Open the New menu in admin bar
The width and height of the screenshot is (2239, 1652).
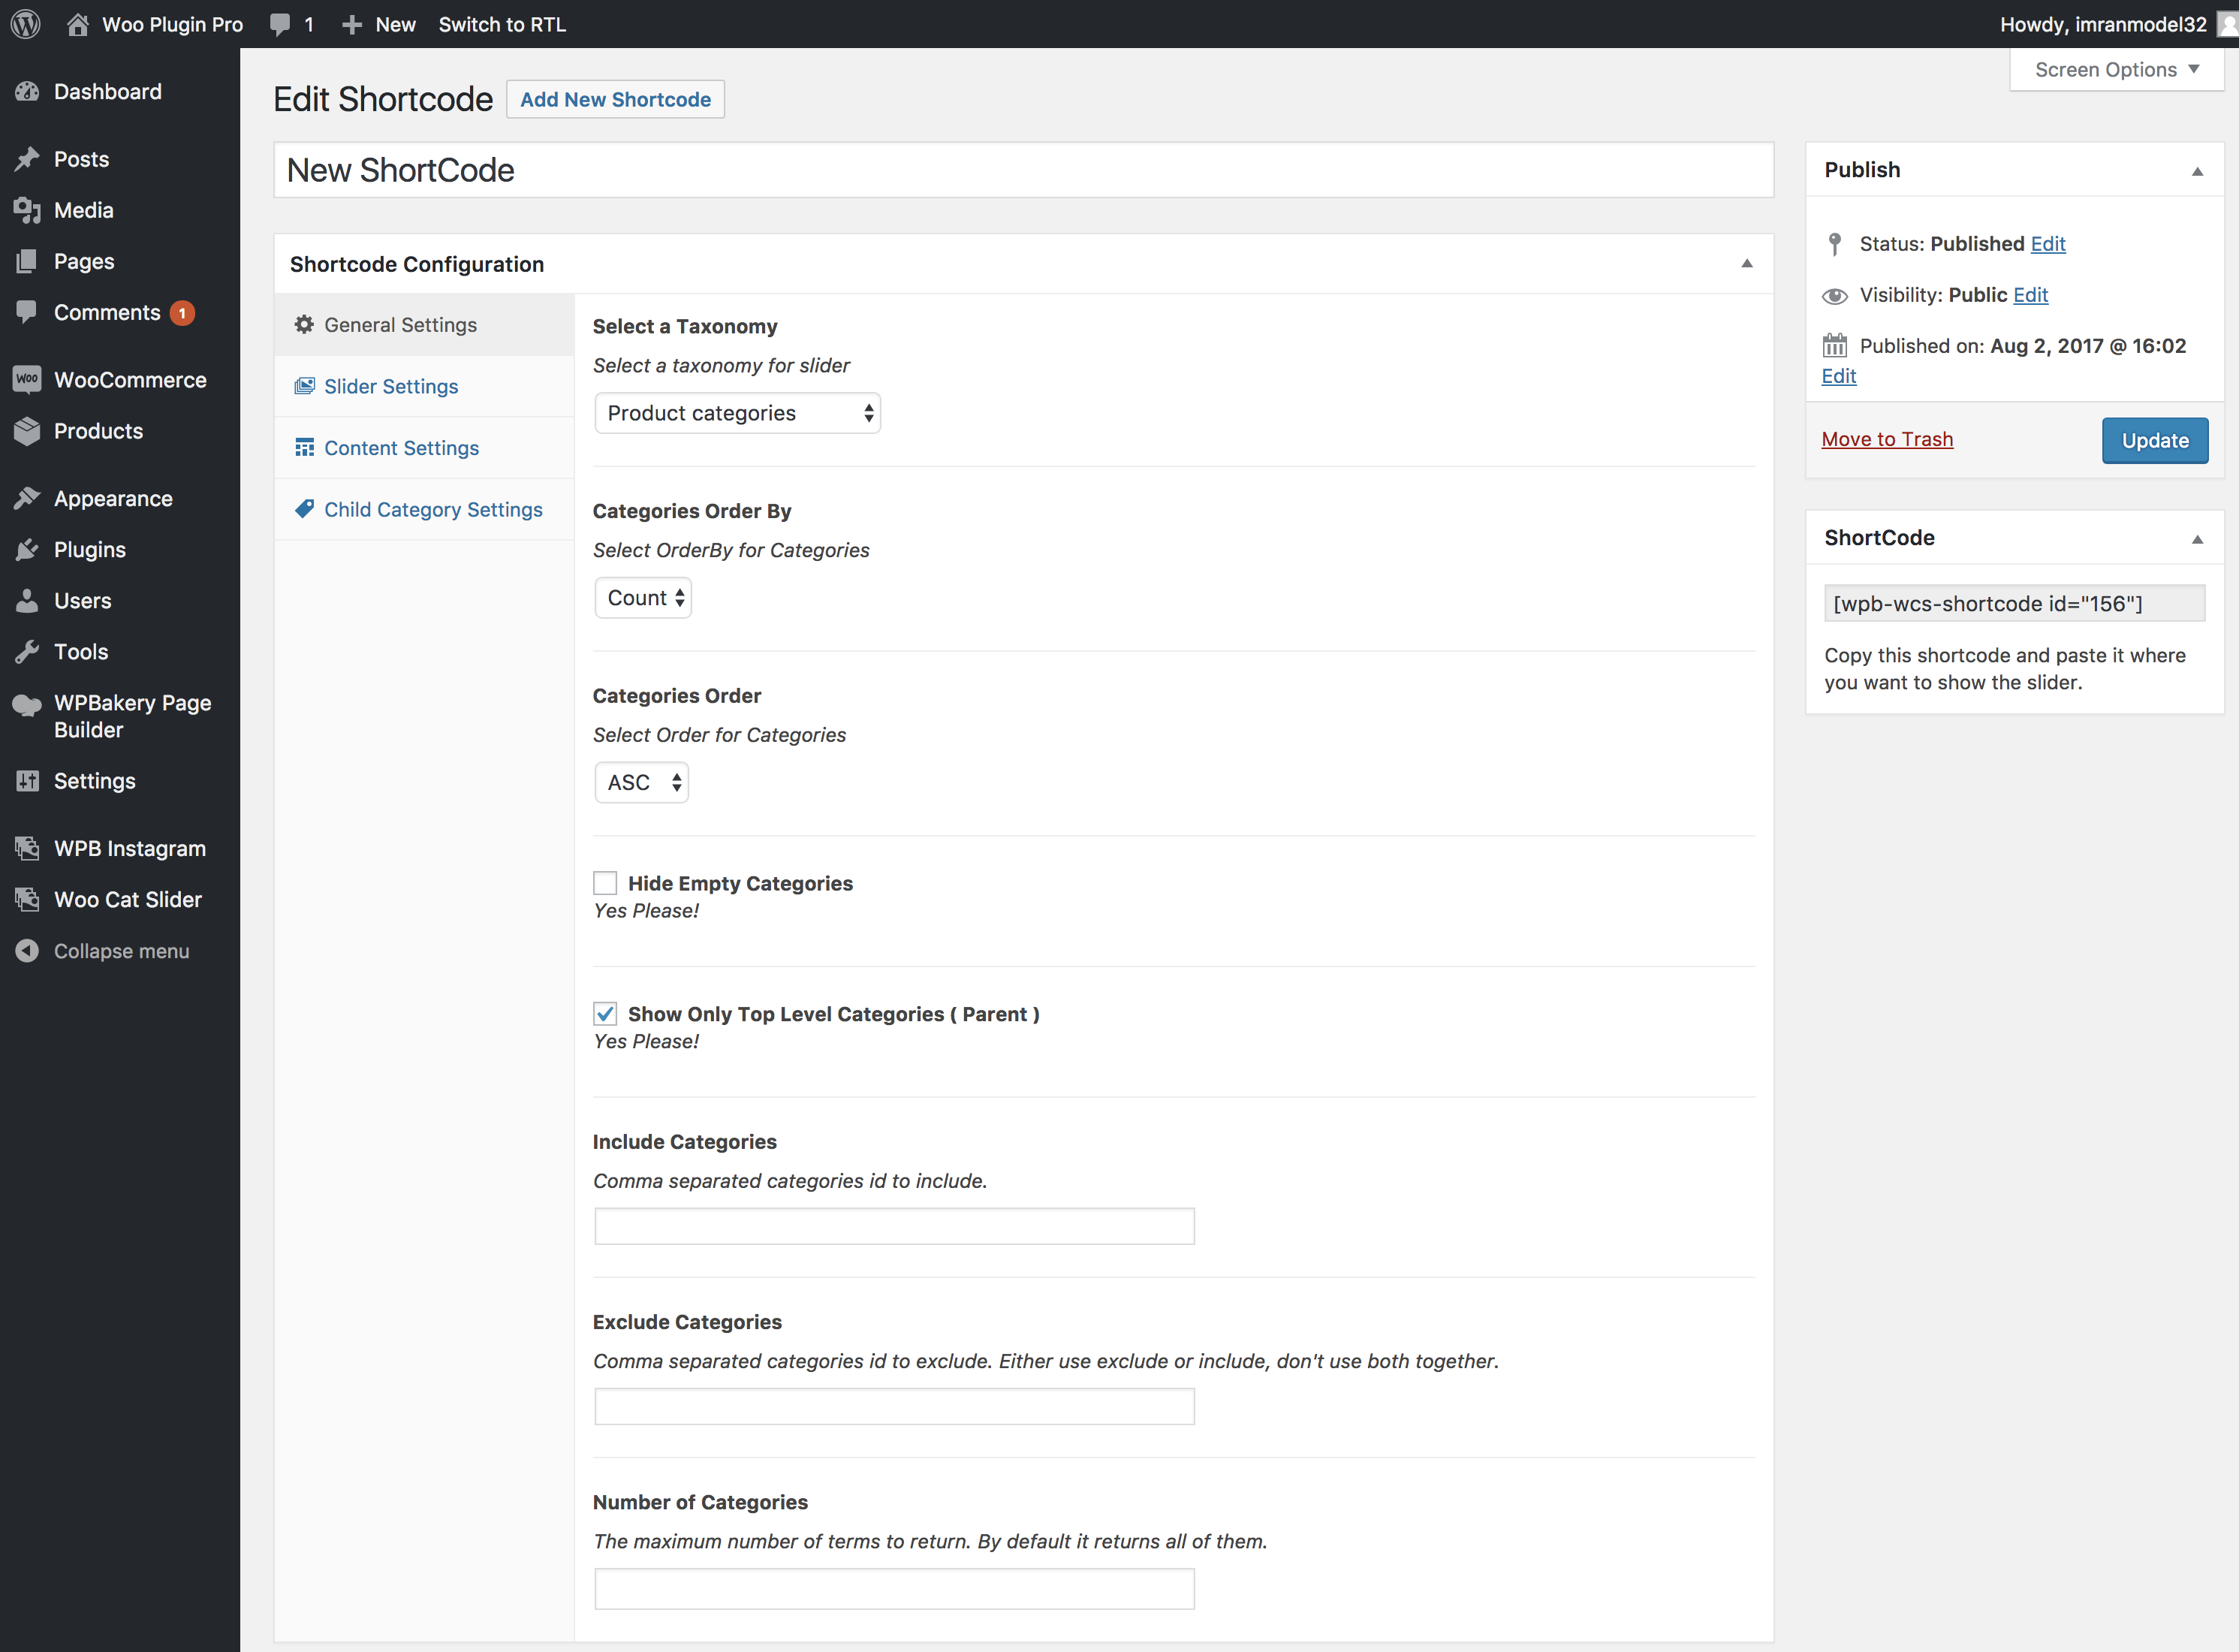click(378, 25)
